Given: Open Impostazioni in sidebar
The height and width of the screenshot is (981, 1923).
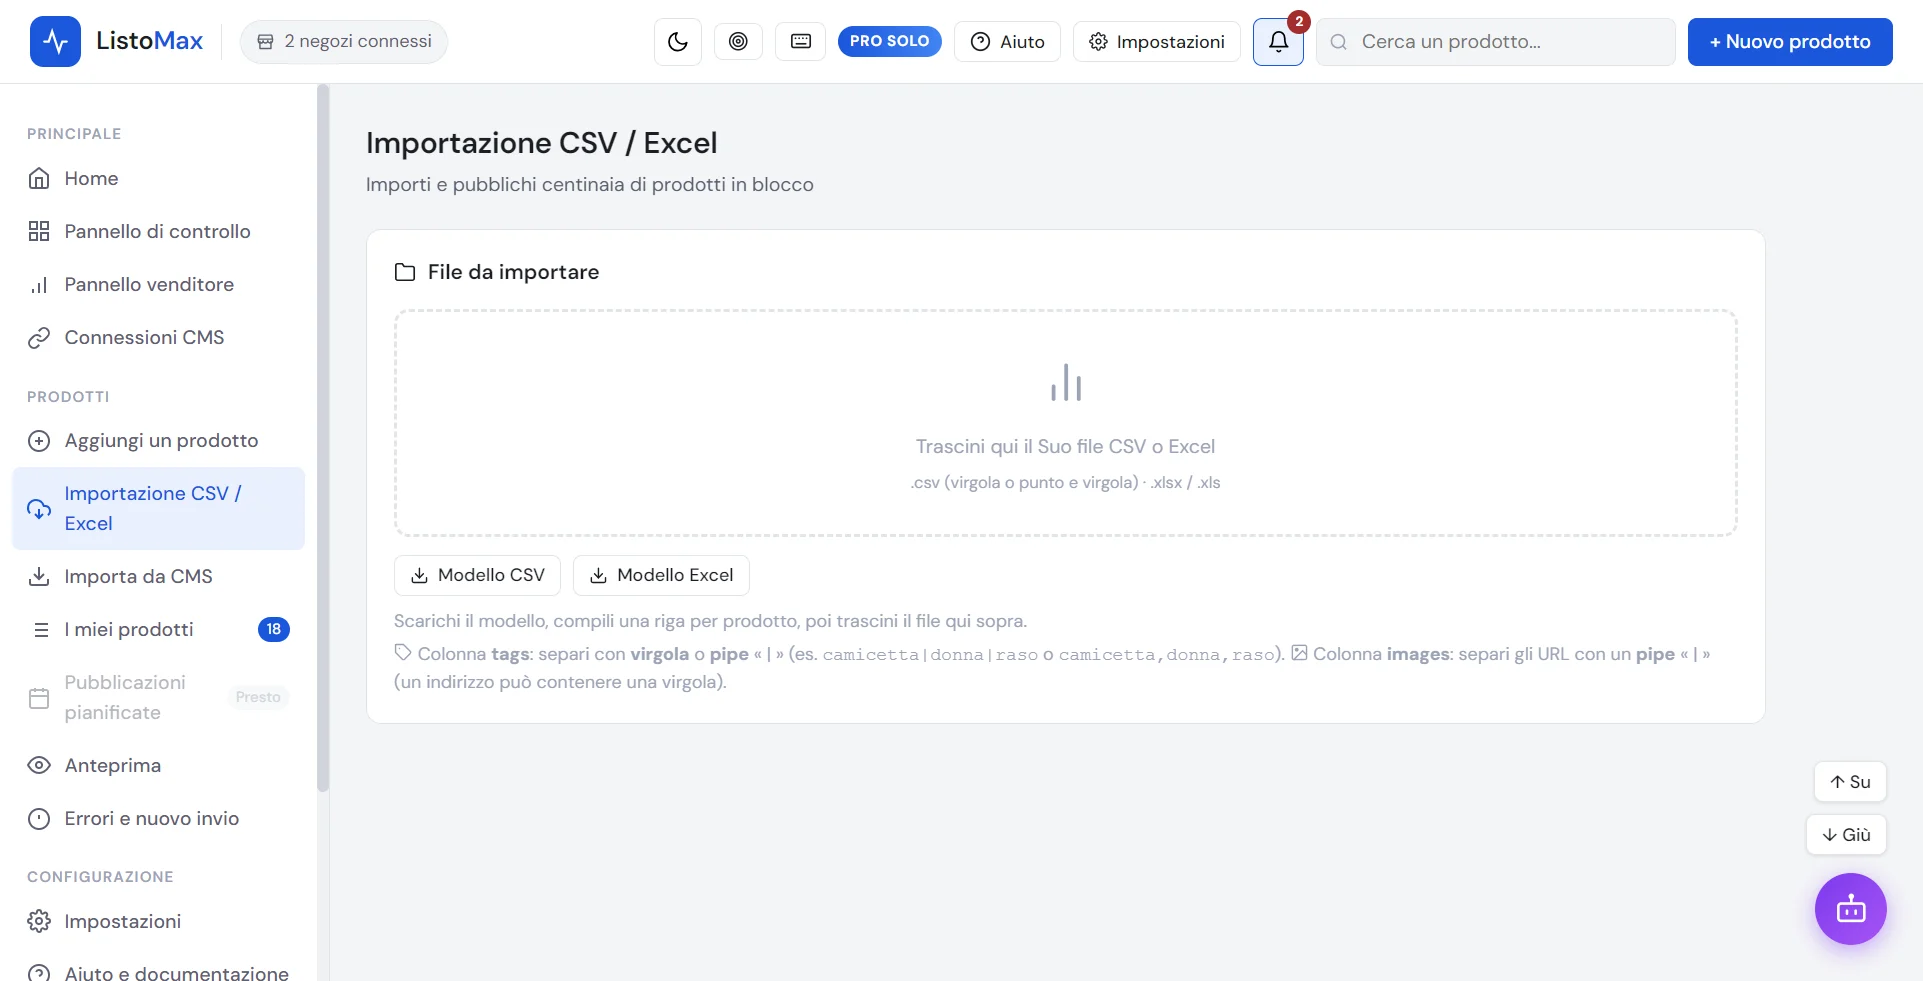Looking at the screenshot, I should click(158, 921).
